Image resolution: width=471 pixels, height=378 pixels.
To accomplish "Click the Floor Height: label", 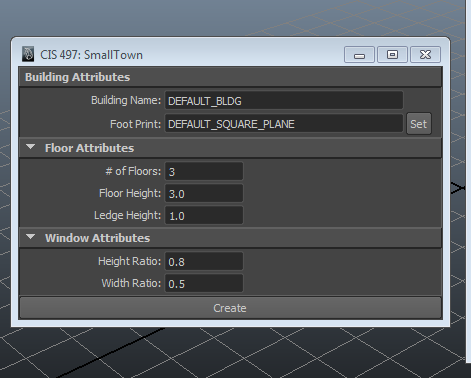I will pos(130,193).
